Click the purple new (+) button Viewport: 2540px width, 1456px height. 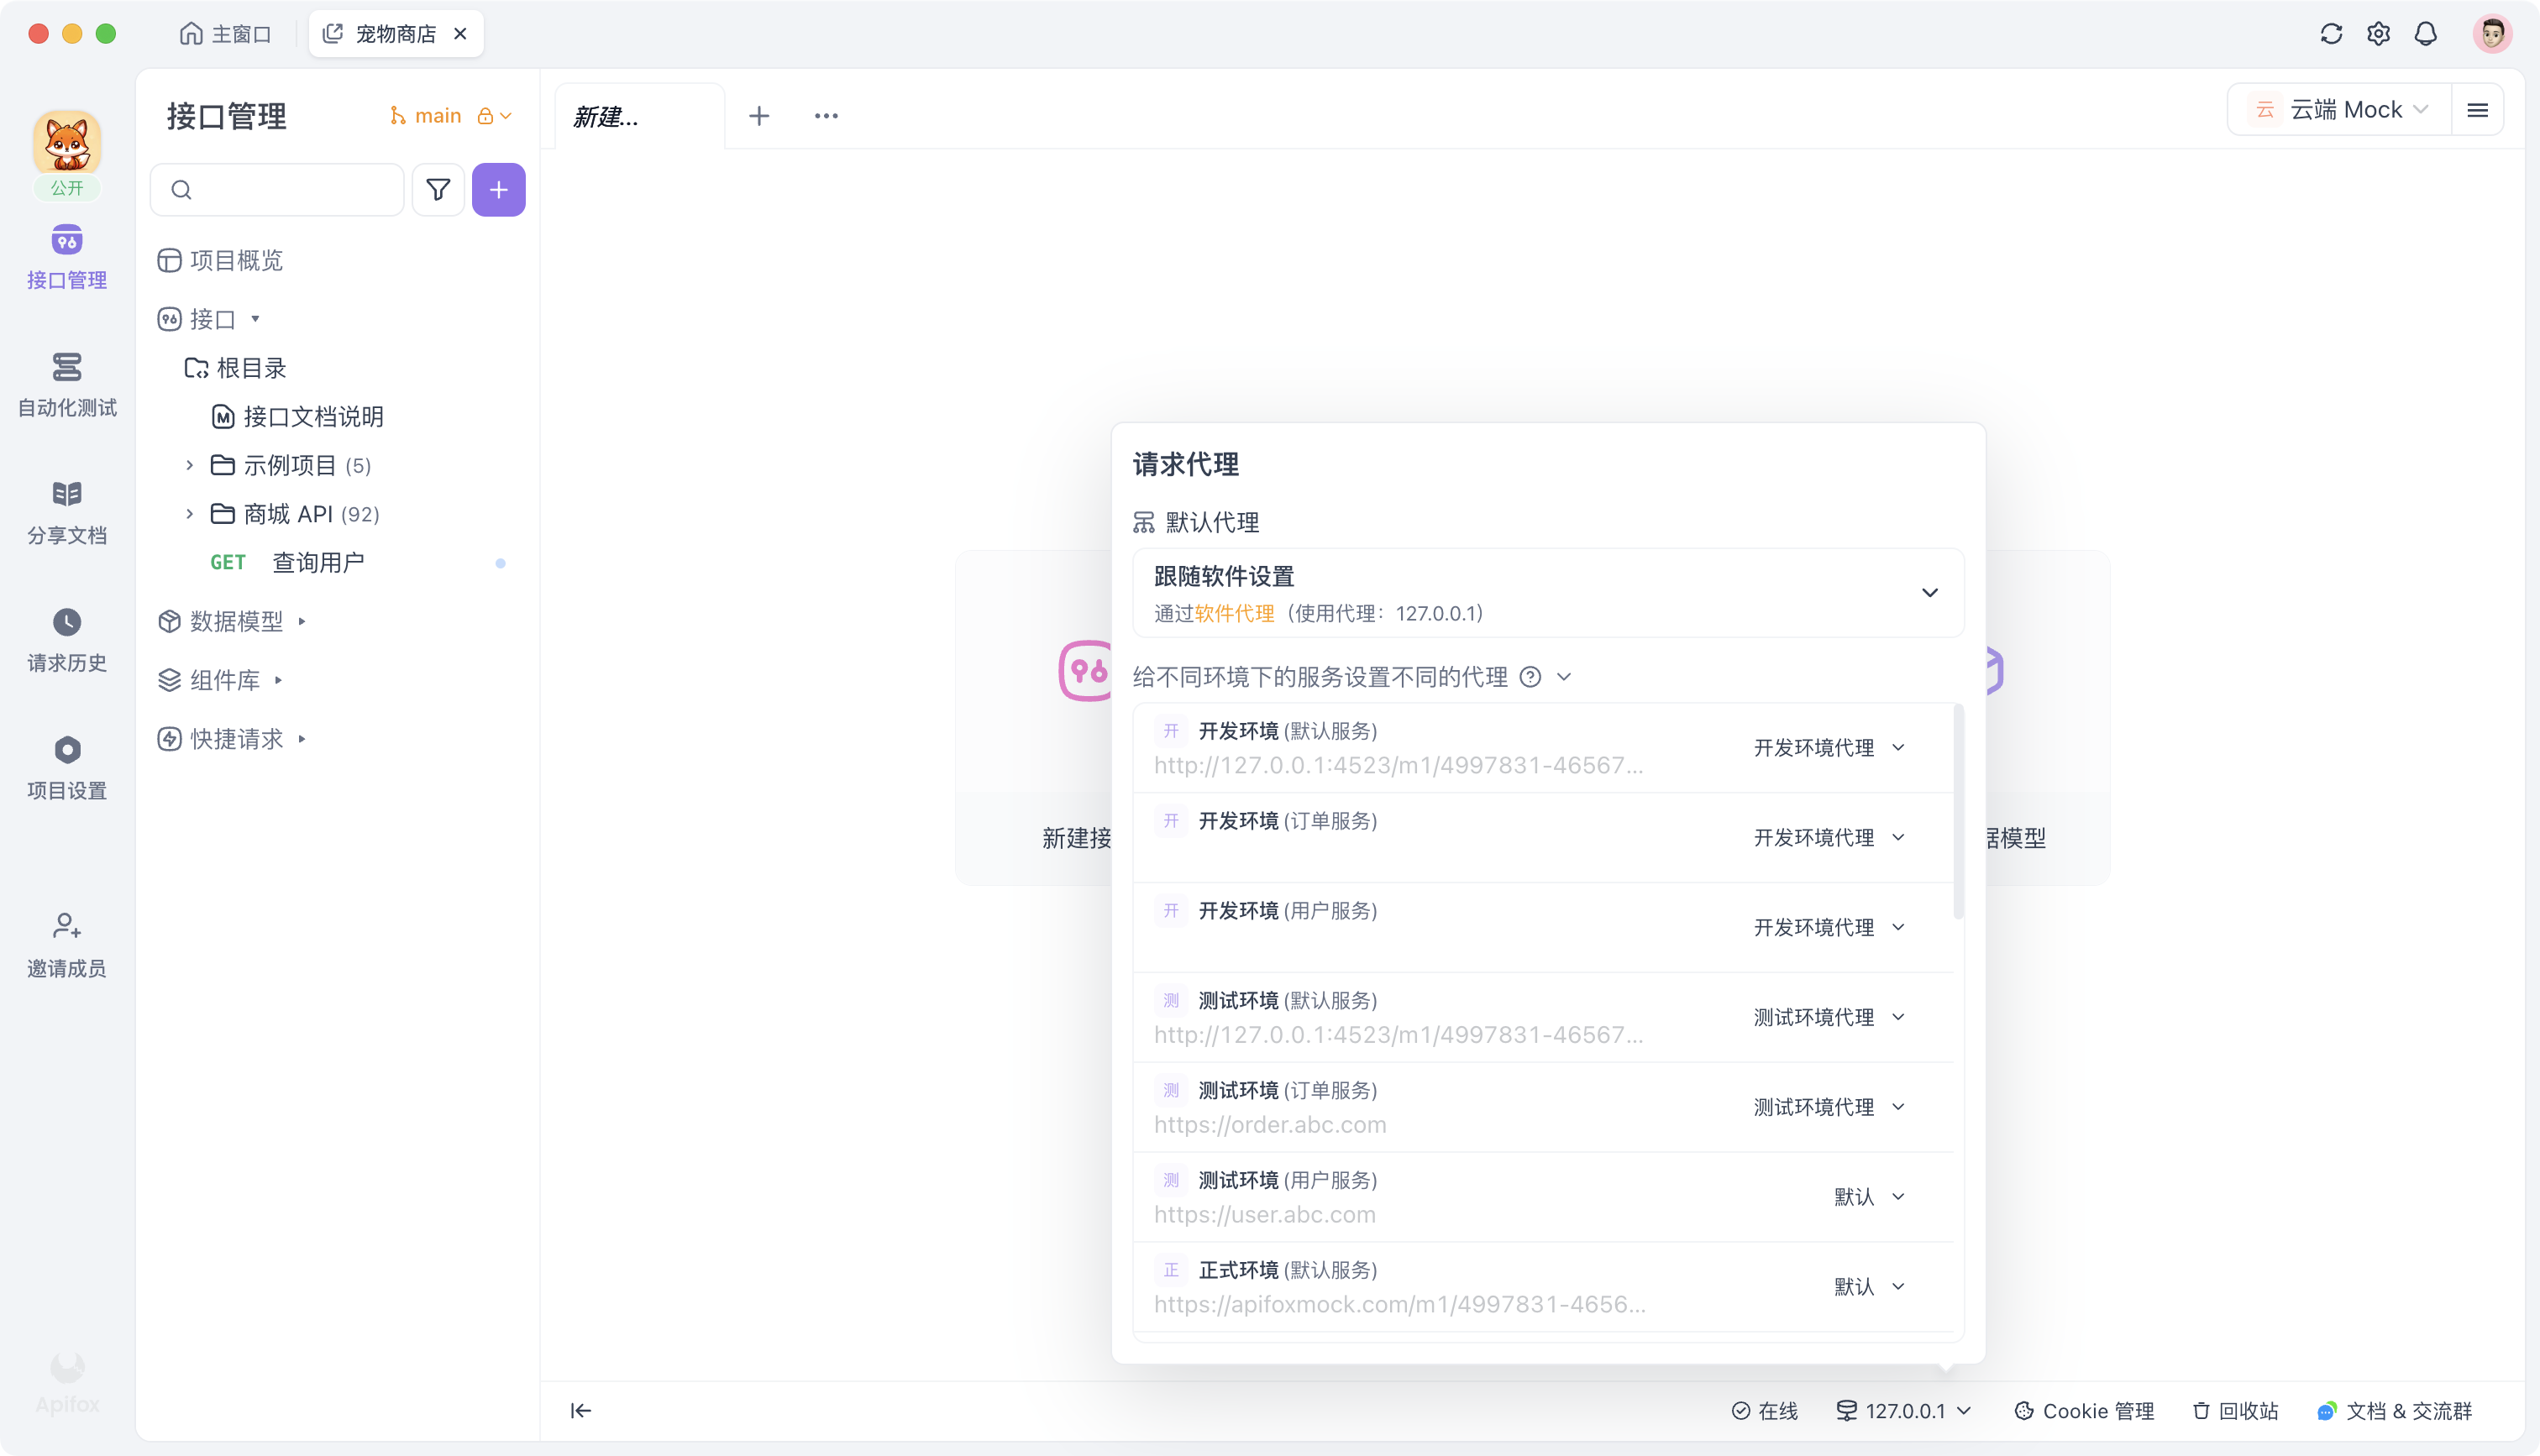point(498,189)
